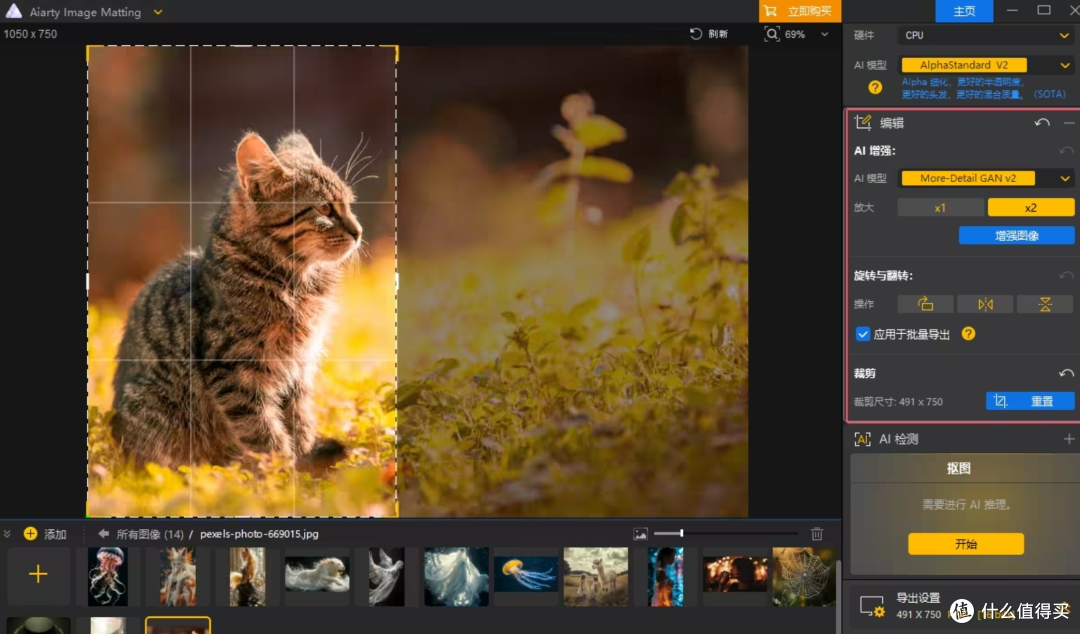Expand the AI 检测 panel
This screenshot has height=634, width=1080.
point(1068,439)
